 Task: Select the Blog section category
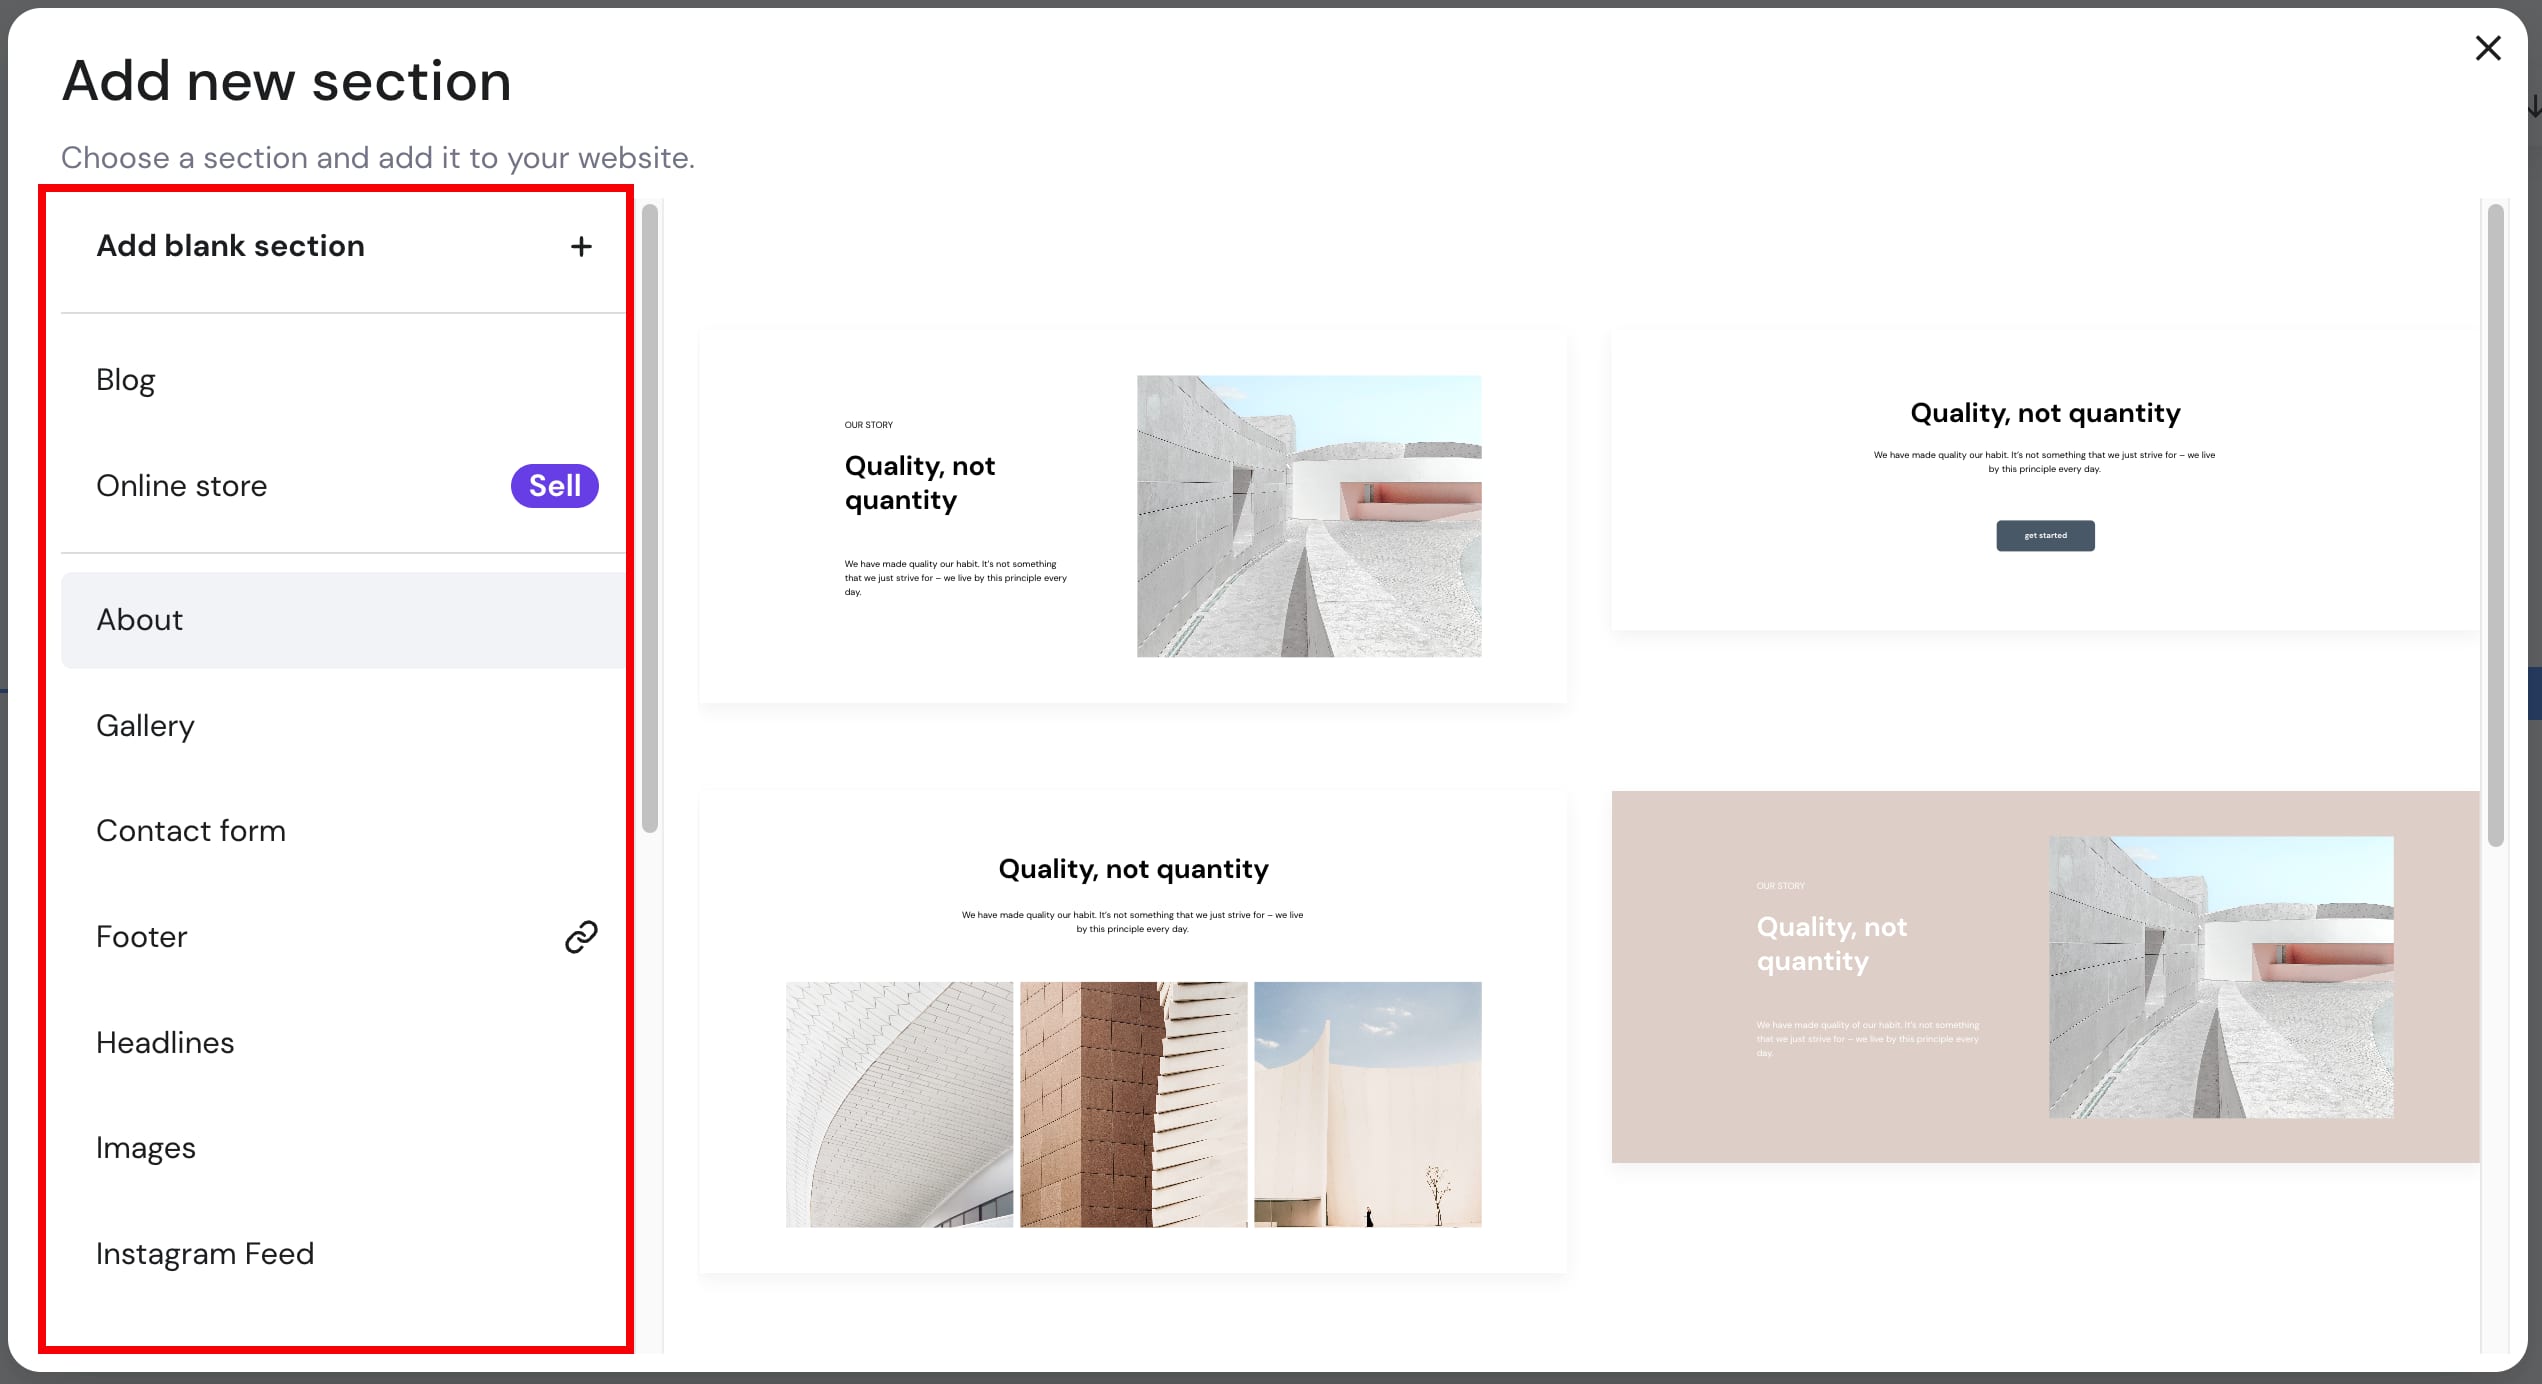point(126,379)
